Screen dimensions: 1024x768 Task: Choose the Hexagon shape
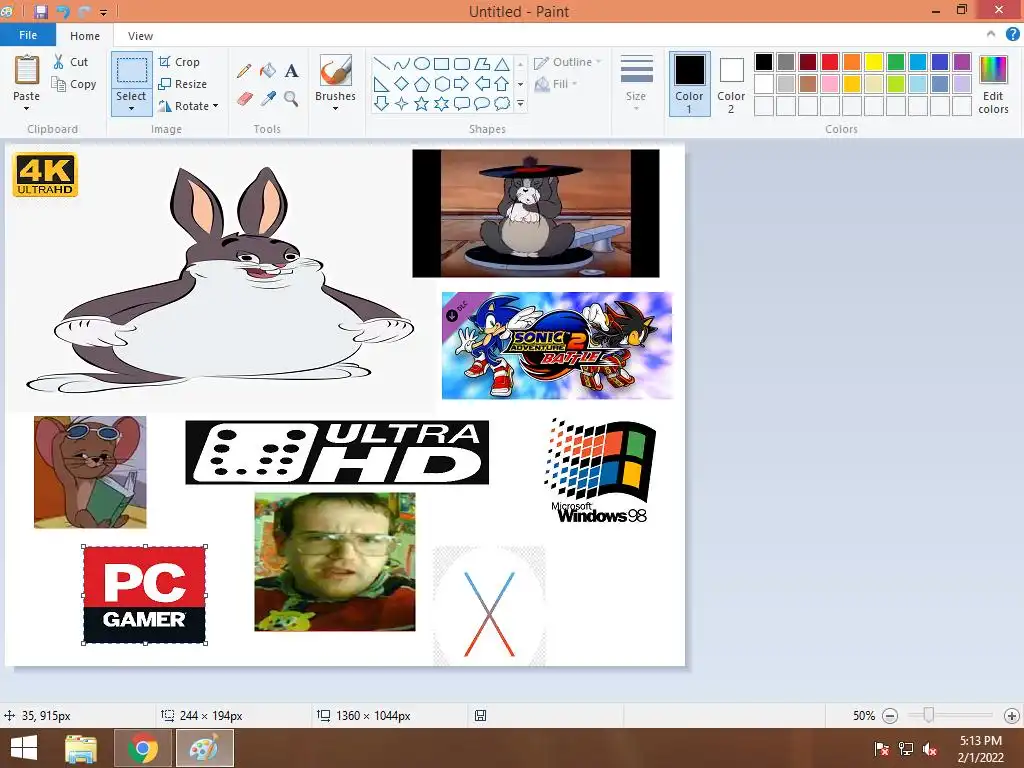pyautogui.click(x=441, y=84)
